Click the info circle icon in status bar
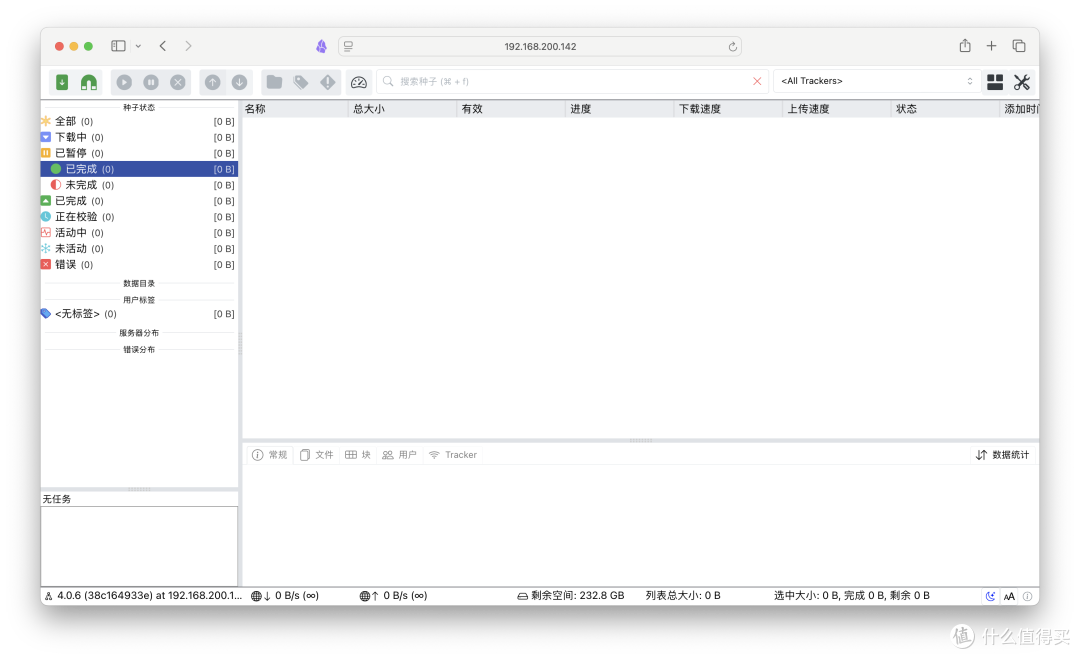 (1027, 596)
